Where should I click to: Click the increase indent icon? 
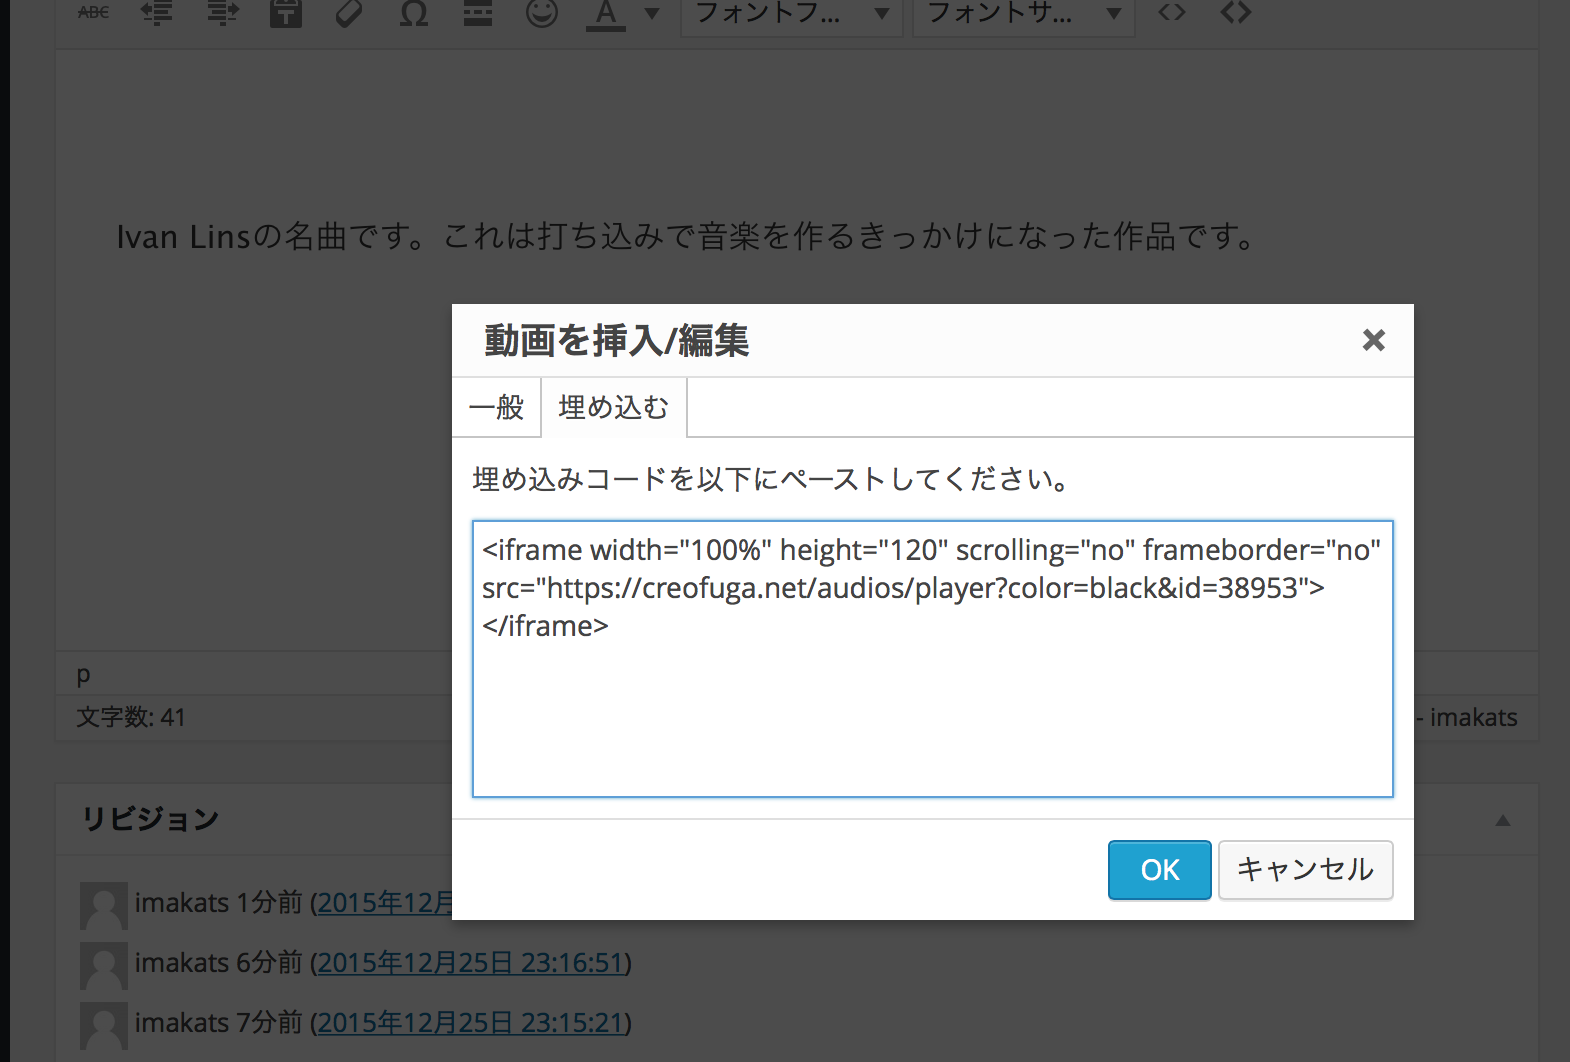pyautogui.click(x=222, y=12)
